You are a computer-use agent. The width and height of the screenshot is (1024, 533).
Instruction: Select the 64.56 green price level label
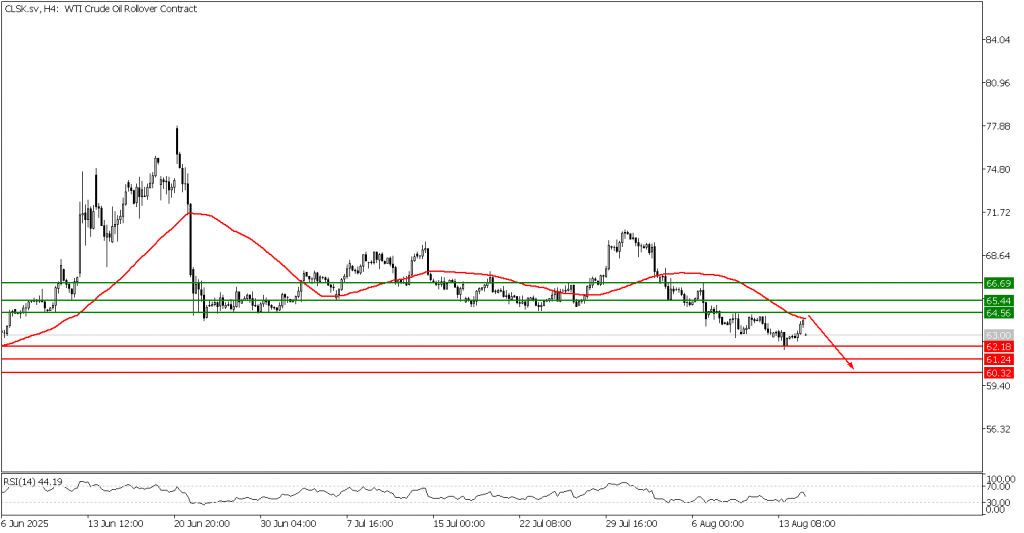coord(999,313)
